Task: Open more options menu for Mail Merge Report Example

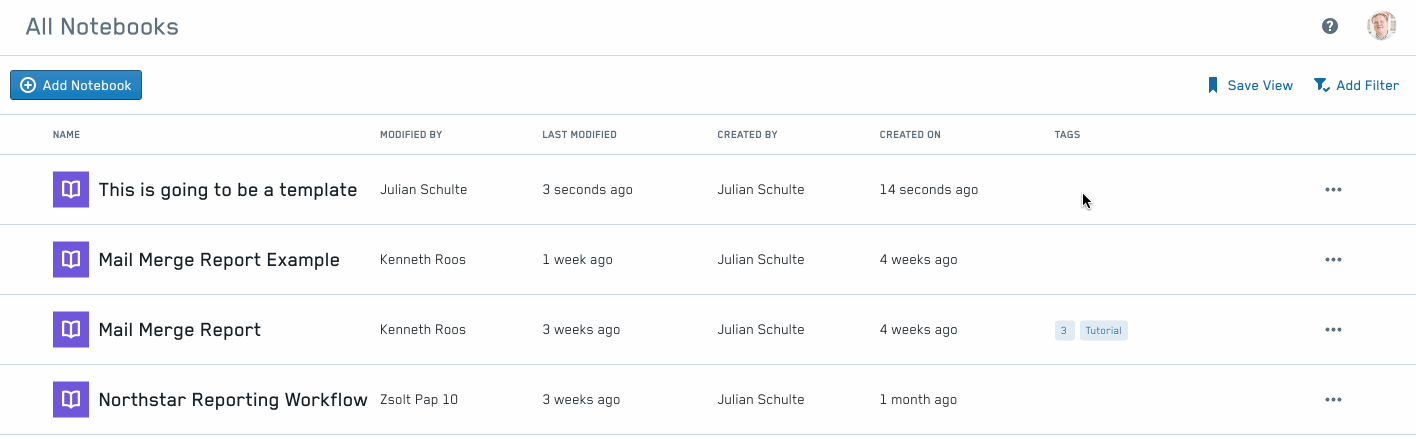Action: coord(1333,260)
